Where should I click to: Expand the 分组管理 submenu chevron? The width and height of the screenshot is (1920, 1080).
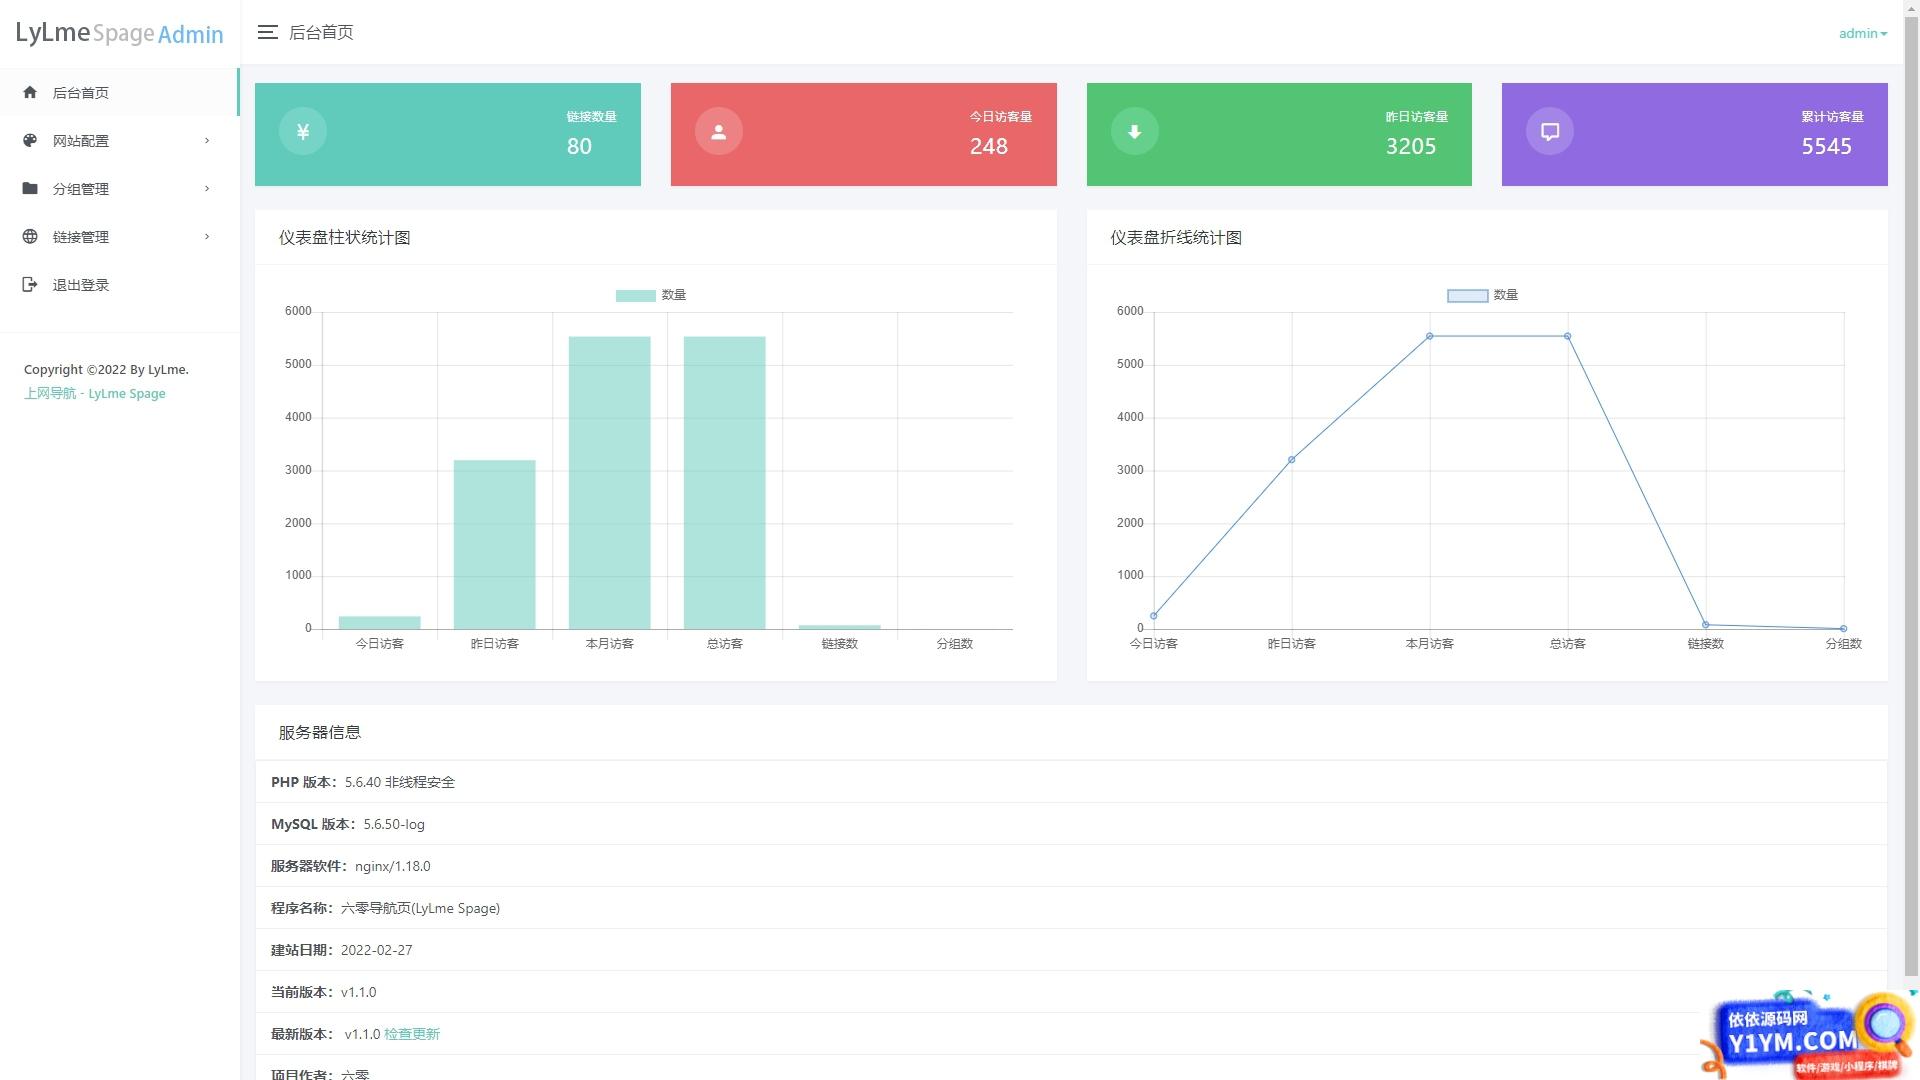(x=207, y=188)
